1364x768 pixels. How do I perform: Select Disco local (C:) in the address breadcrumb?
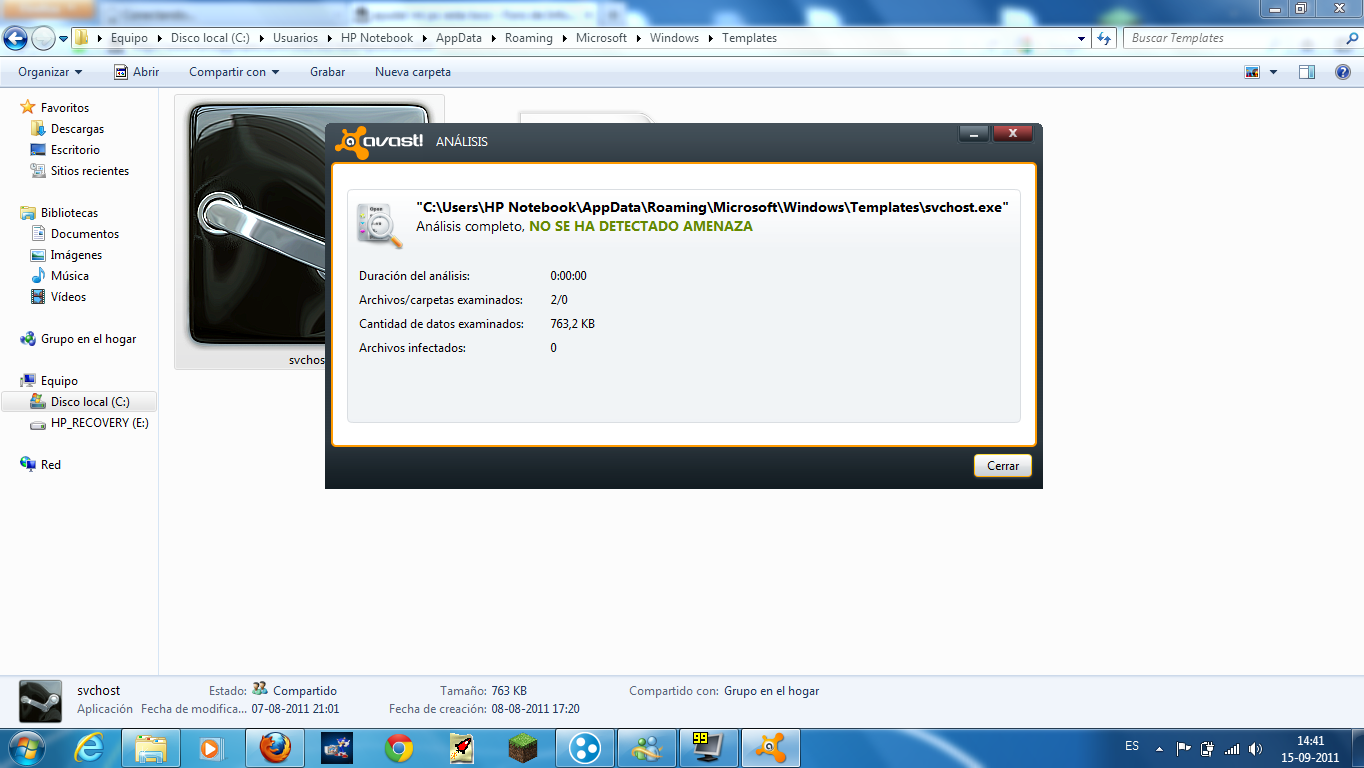pos(210,38)
